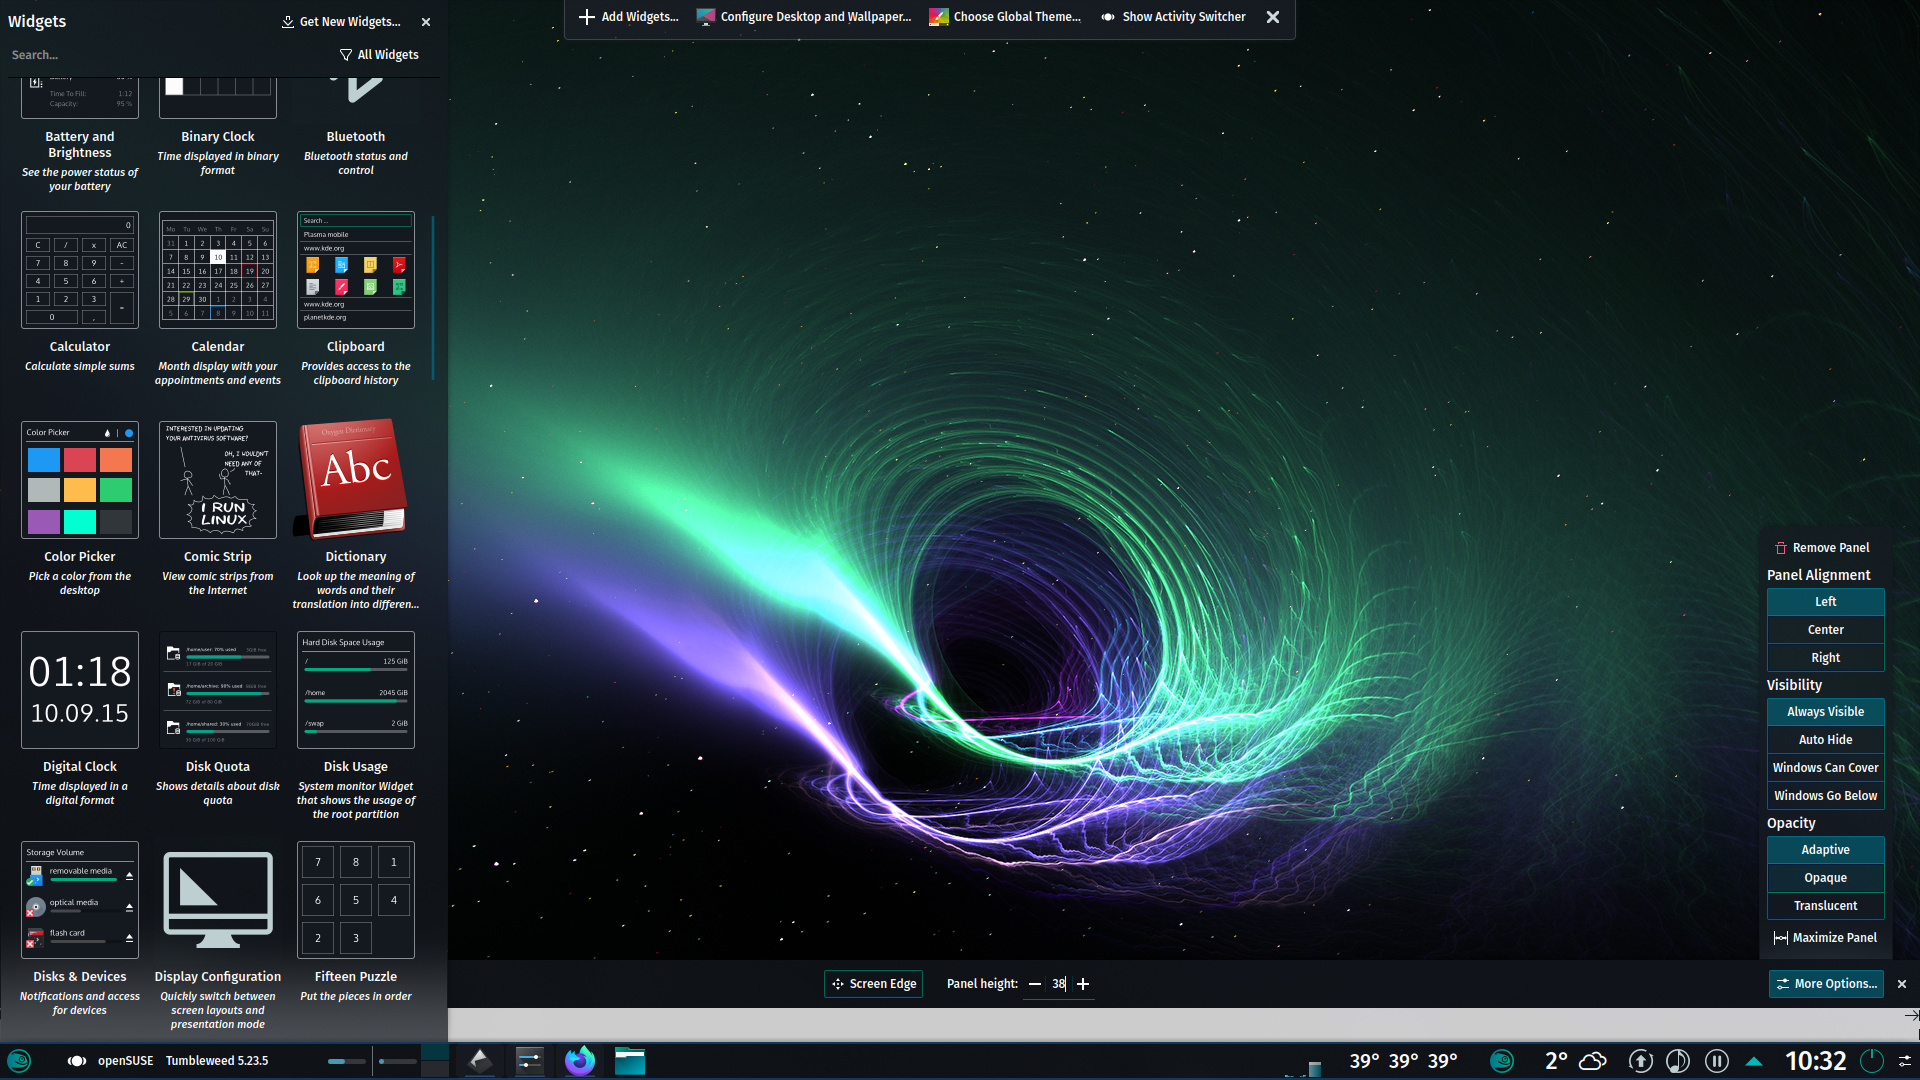Choose Windows Can Cover visibility

1826,768
